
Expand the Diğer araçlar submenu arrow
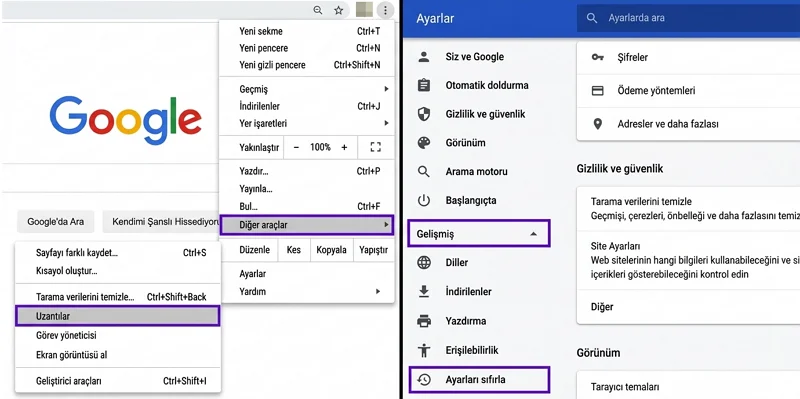[386, 225]
